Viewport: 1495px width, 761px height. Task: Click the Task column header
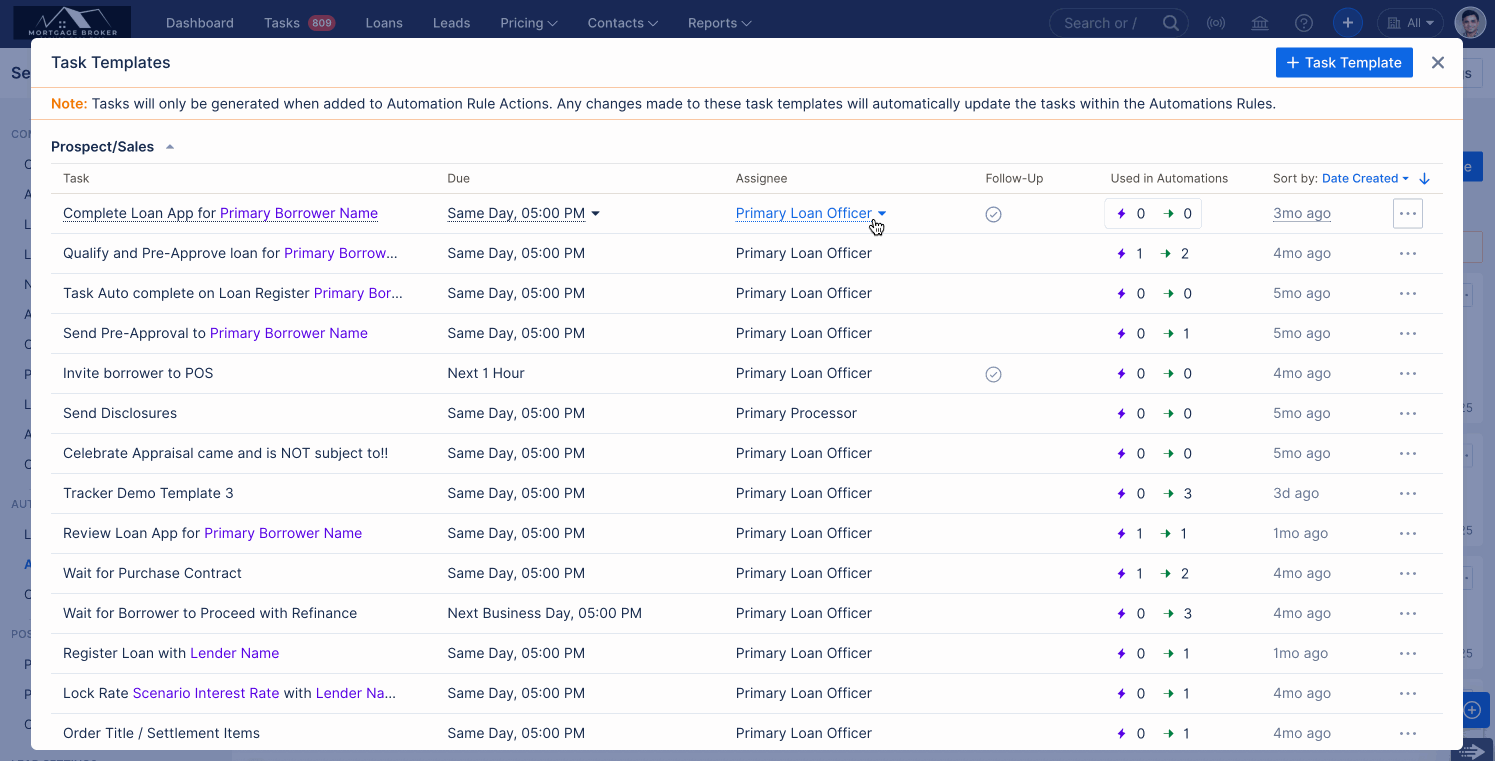coord(76,178)
